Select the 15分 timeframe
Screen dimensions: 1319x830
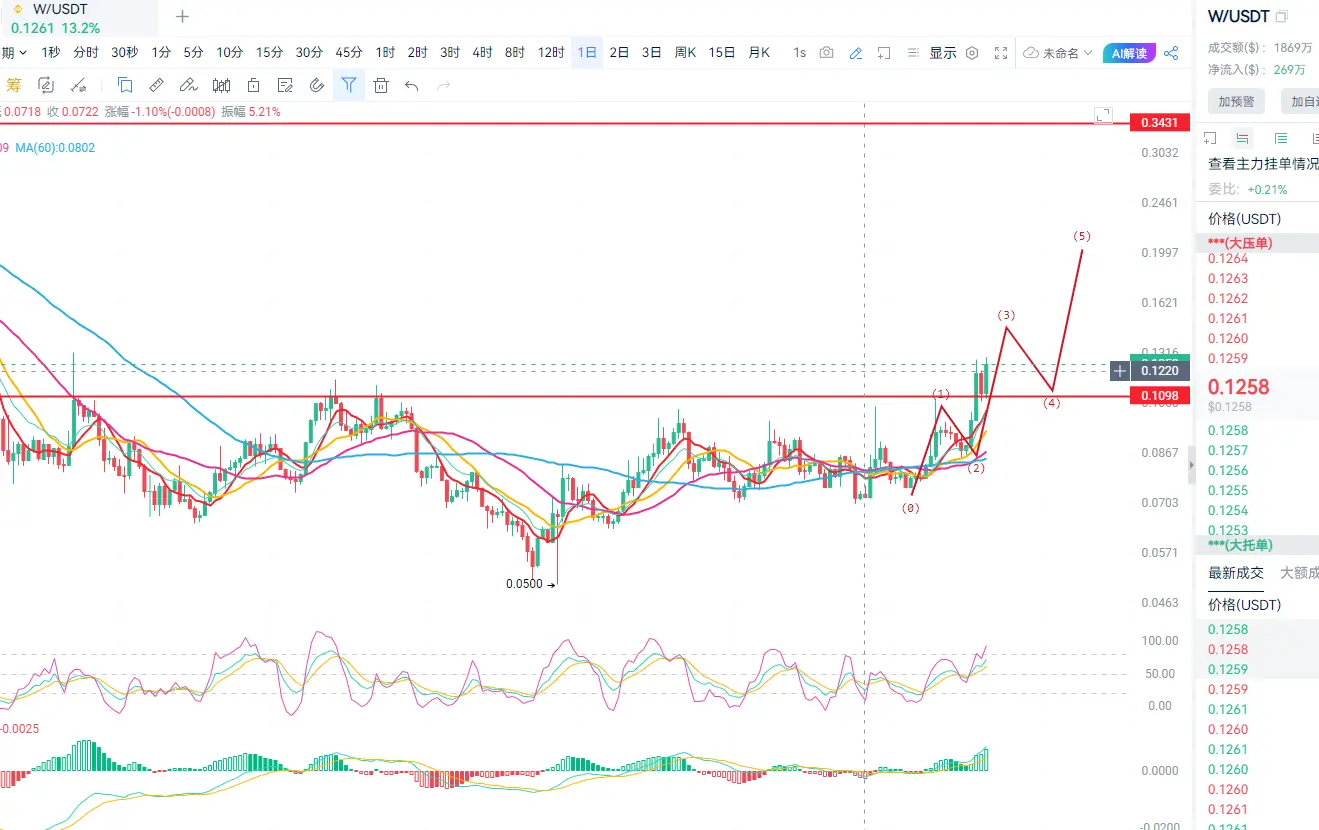[x=269, y=53]
